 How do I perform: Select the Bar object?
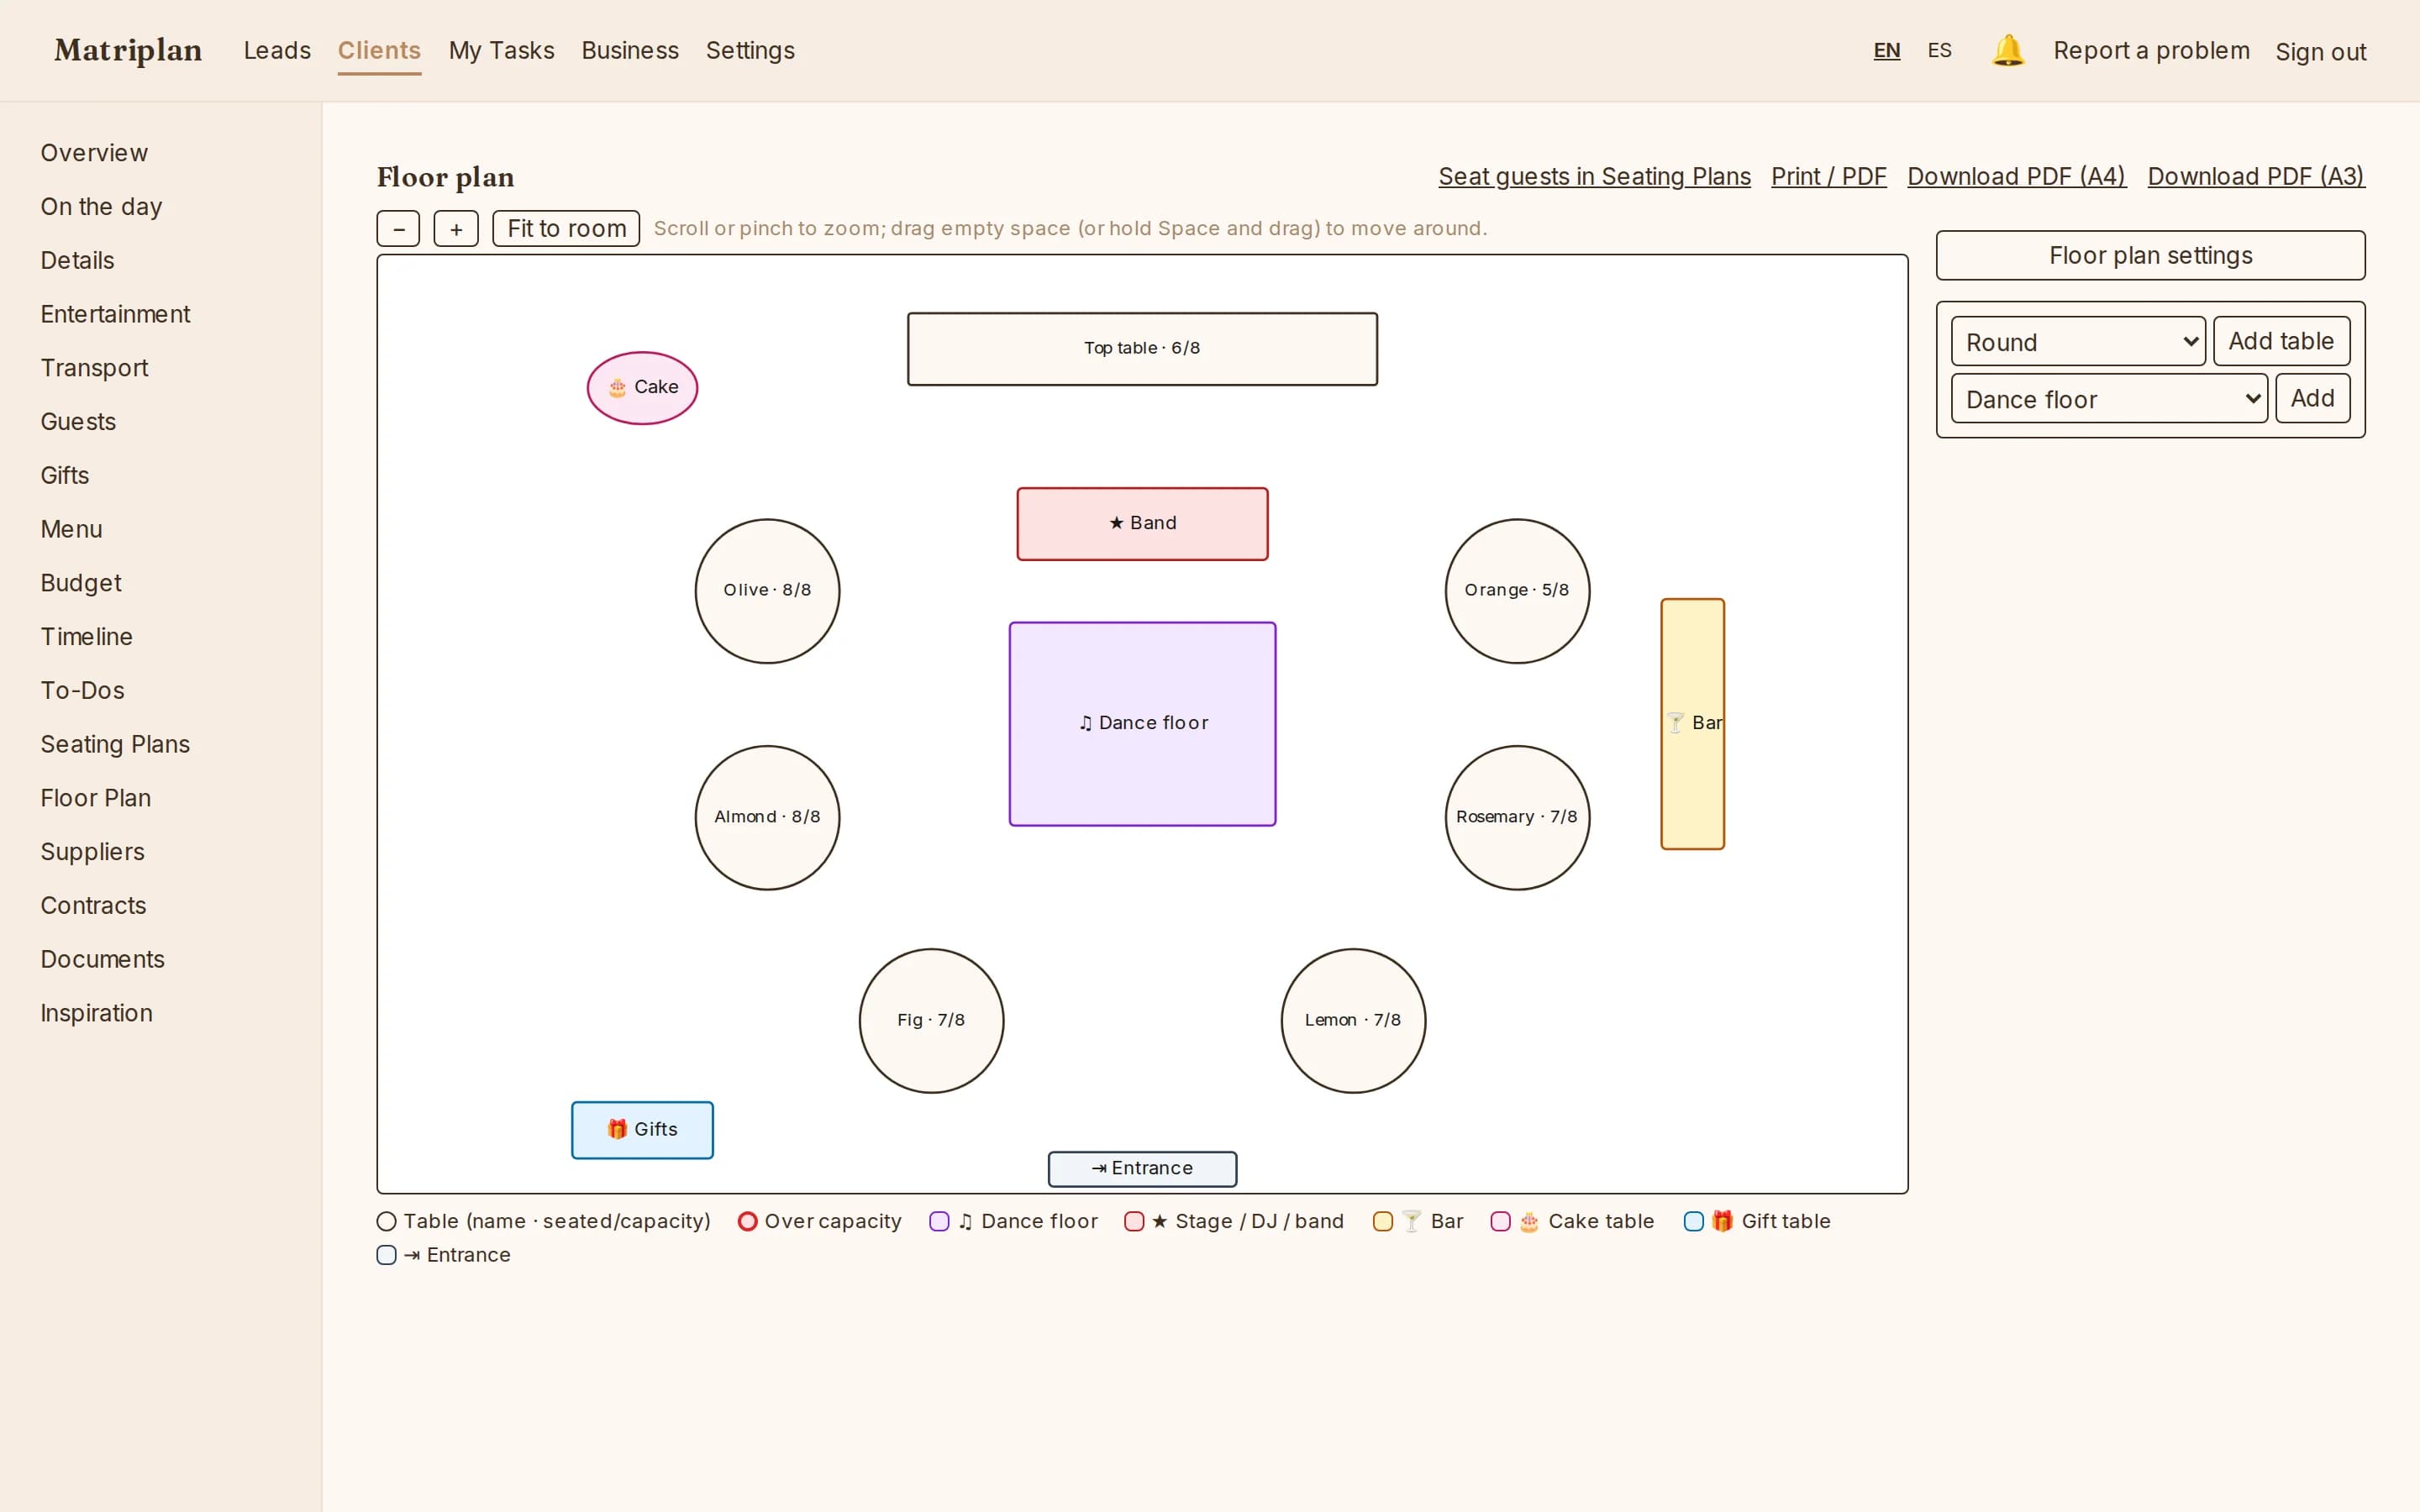(x=1692, y=724)
